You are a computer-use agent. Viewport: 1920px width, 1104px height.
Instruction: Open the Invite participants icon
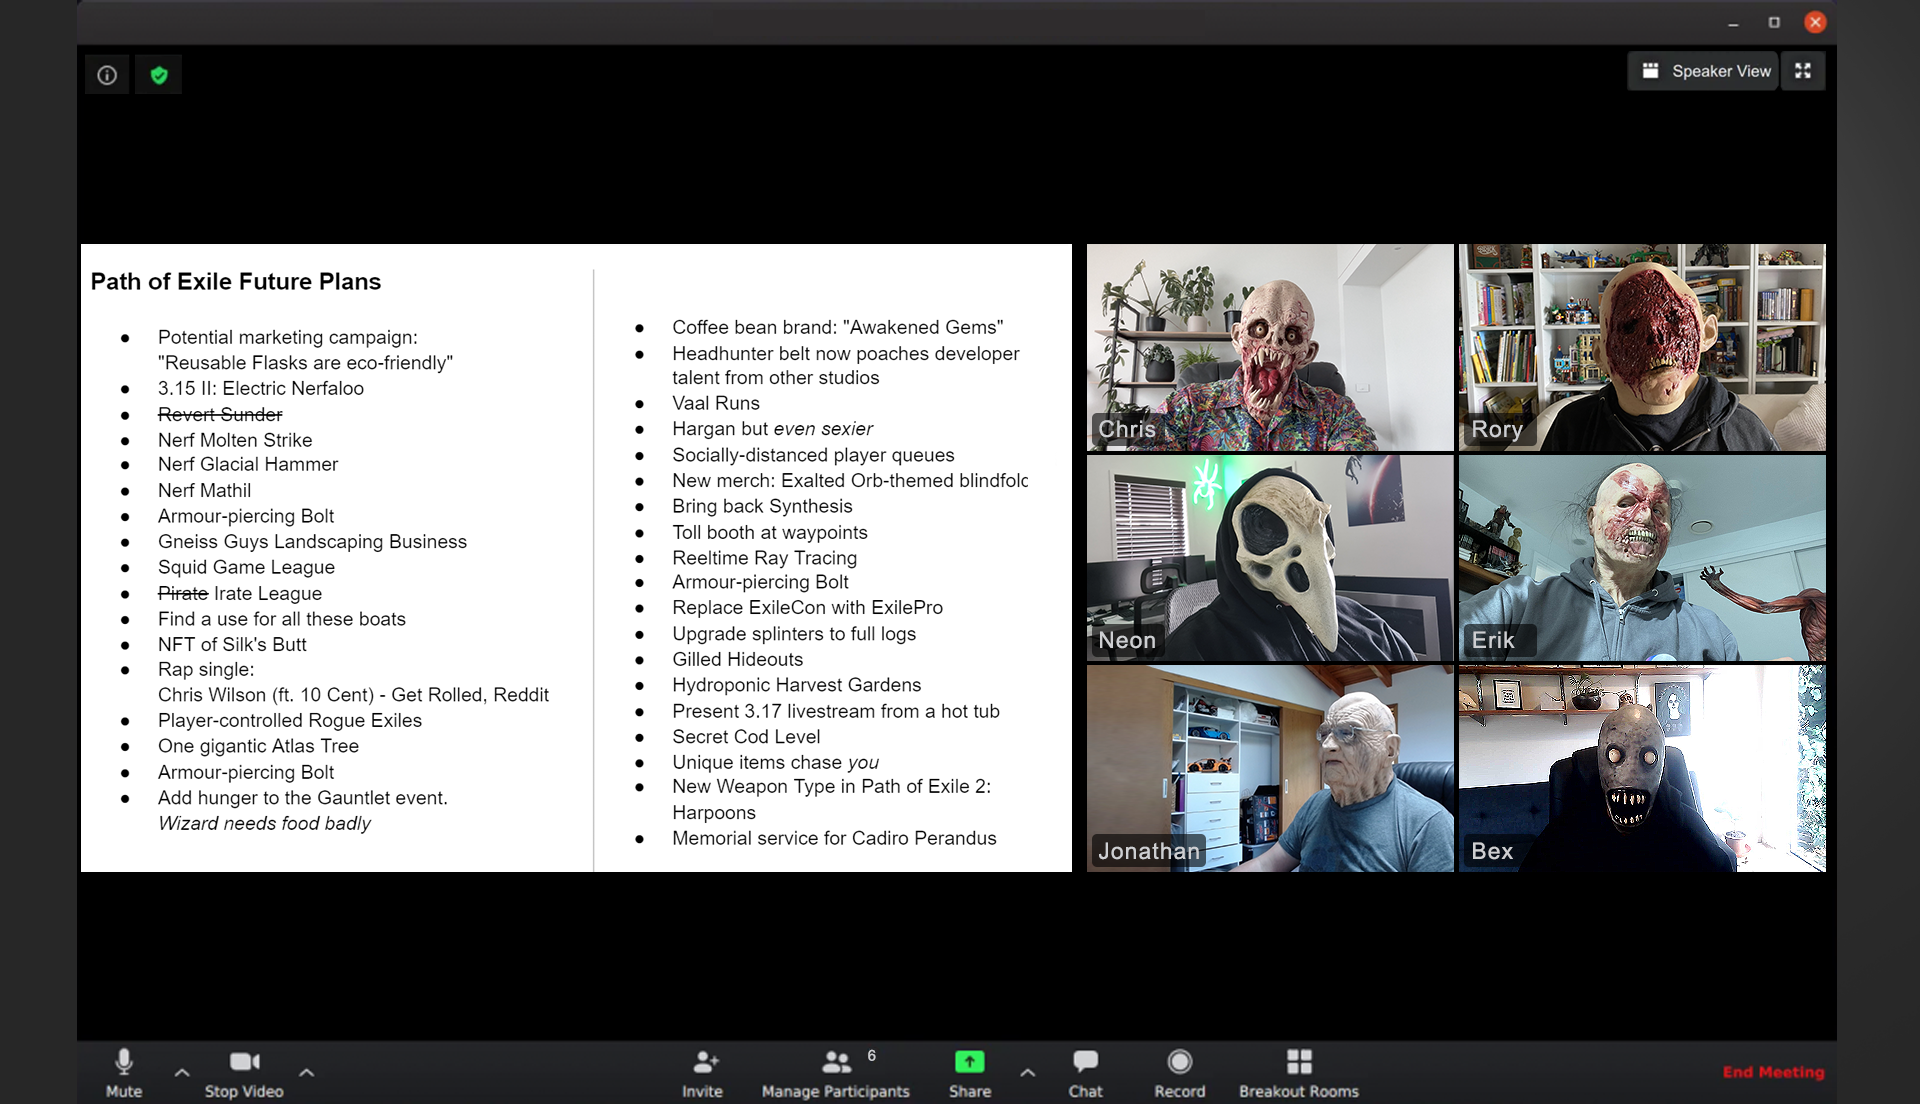(x=704, y=1062)
